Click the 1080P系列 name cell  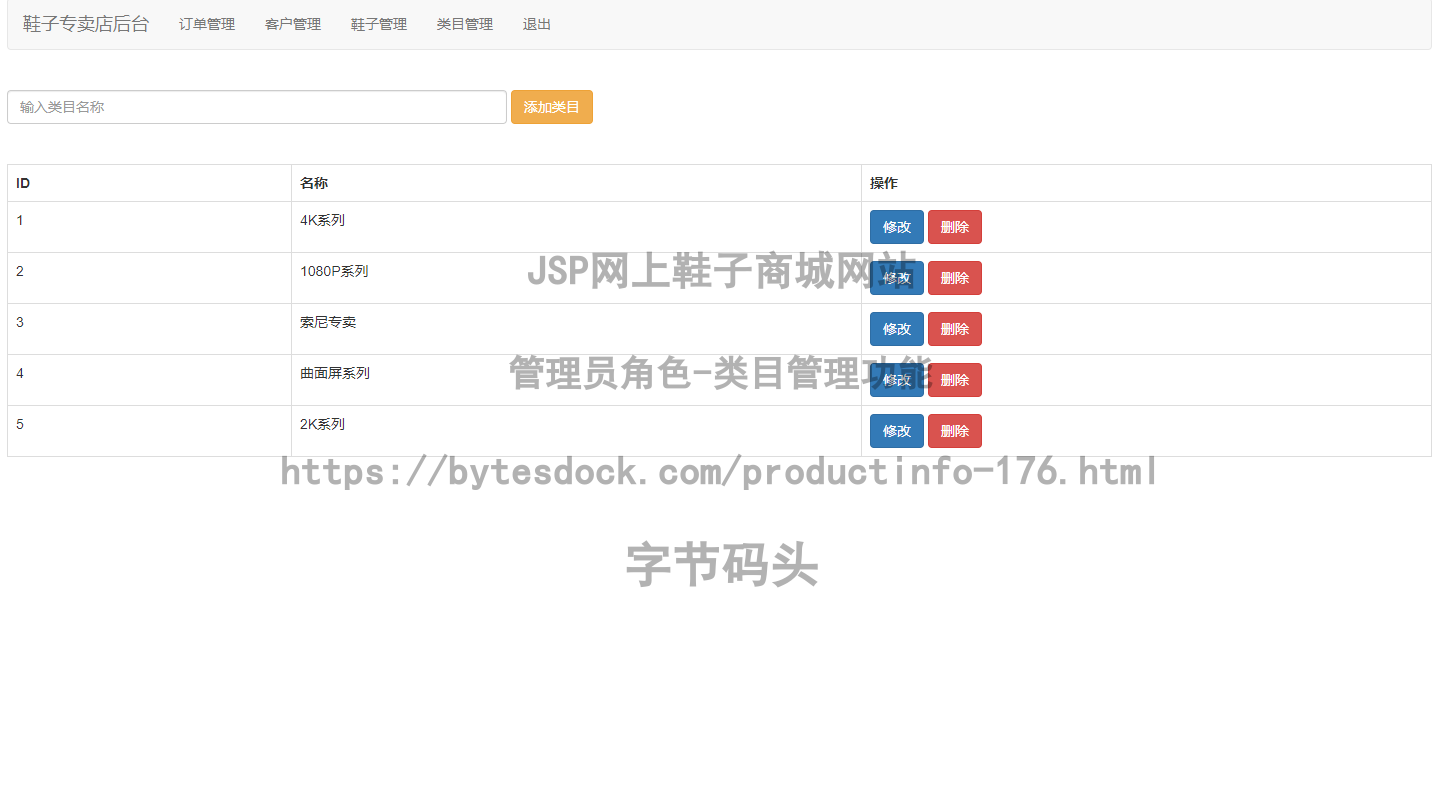coord(576,278)
